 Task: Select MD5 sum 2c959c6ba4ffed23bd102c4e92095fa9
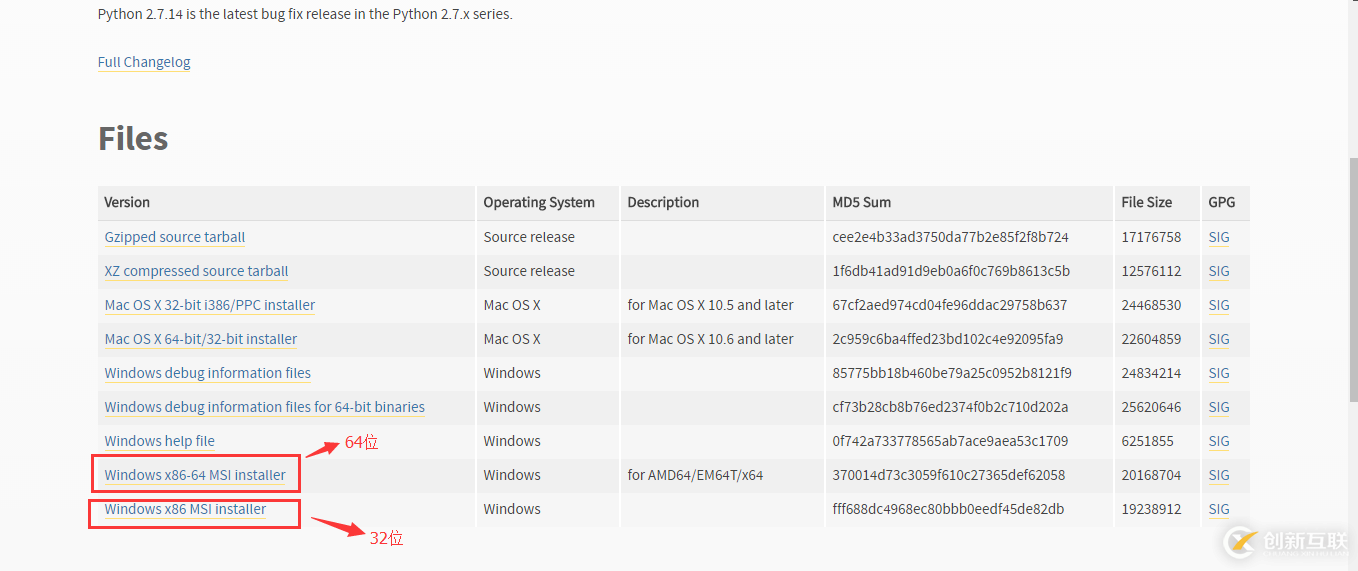pos(947,339)
